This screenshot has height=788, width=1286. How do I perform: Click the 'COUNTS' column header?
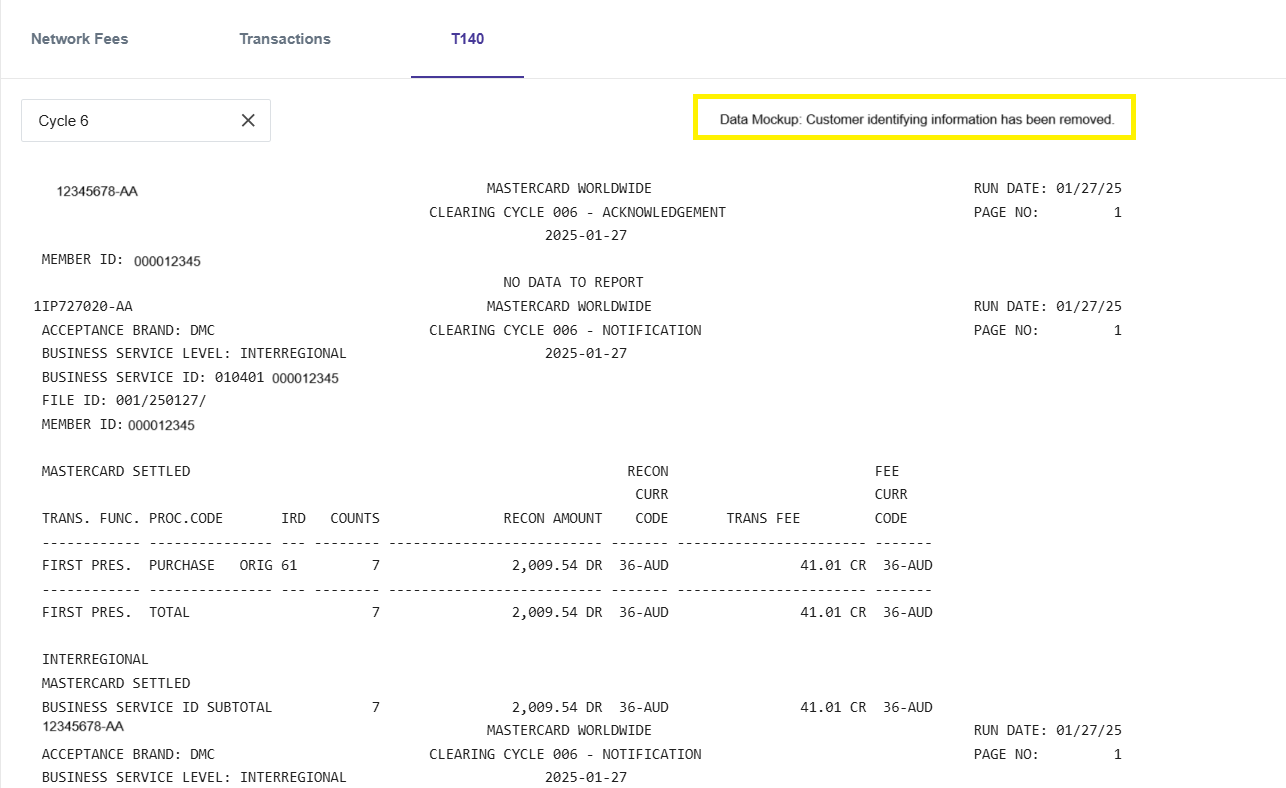click(x=355, y=518)
